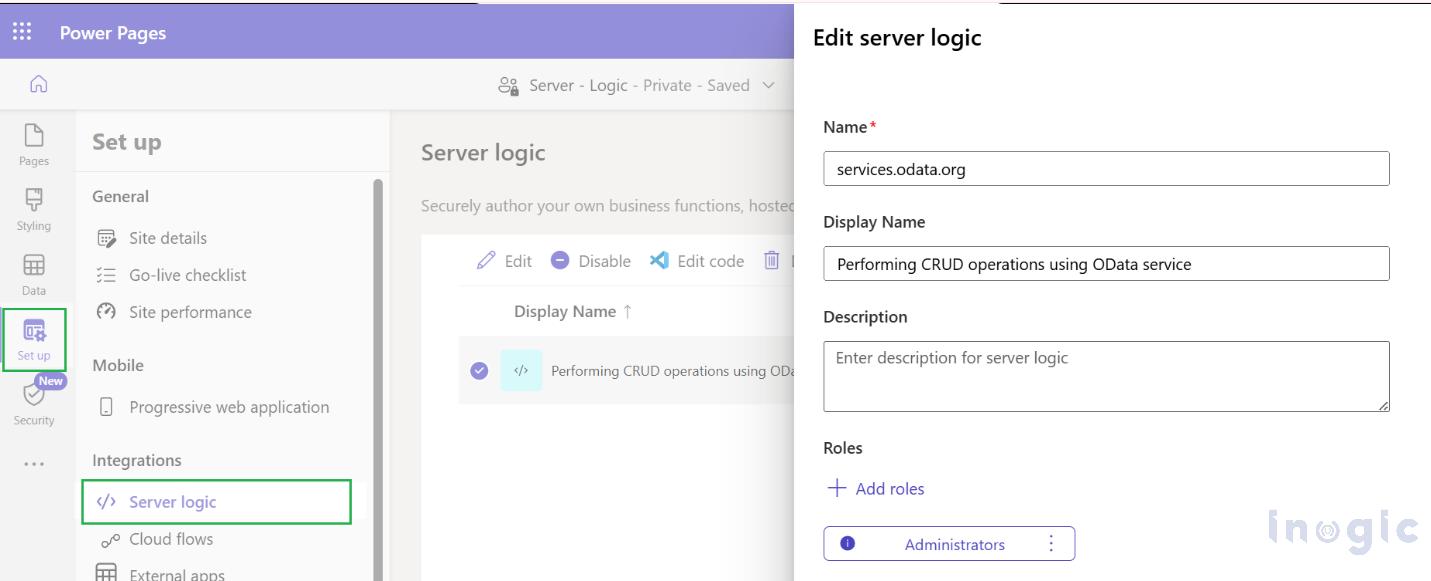Image resolution: width=1431 pixels, height=581 pixels.
Task: Open the app launcher waffle icon
Action: (x=21, y=33)
